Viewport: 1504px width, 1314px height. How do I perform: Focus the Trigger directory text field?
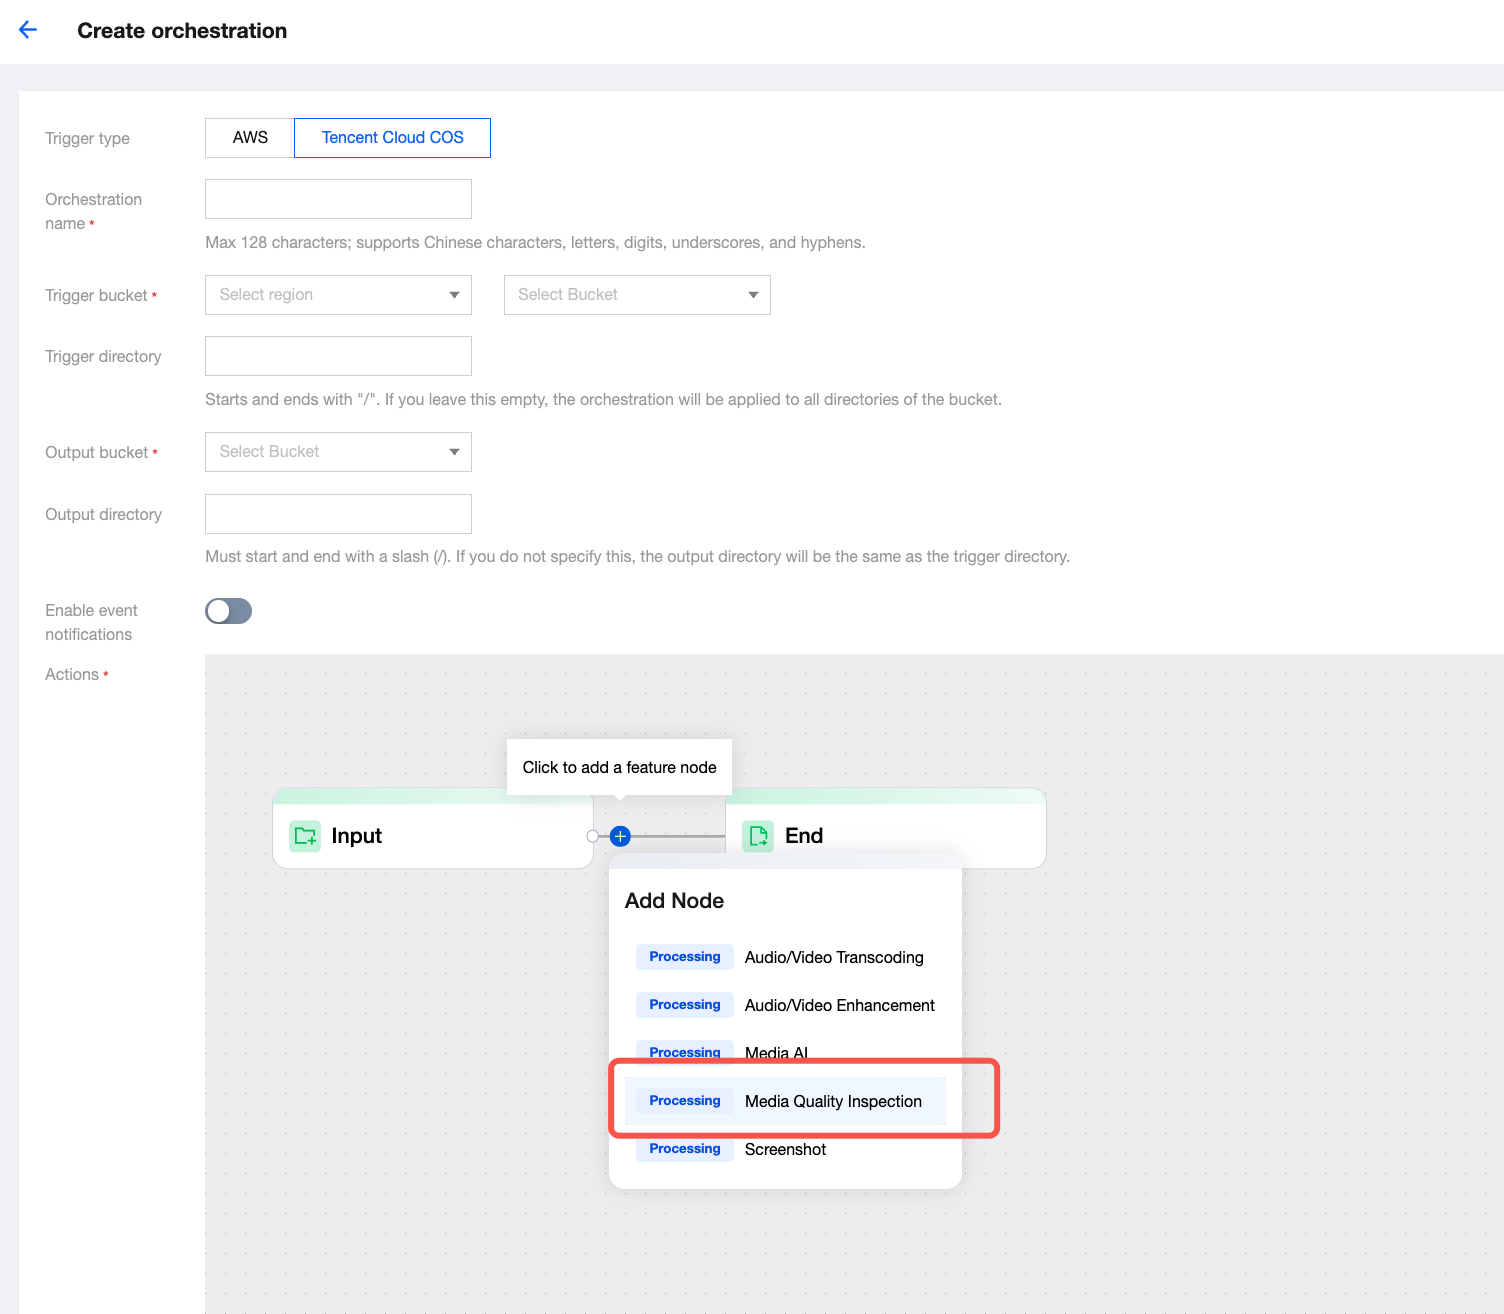pyautogui.click(x=338, y=356)
